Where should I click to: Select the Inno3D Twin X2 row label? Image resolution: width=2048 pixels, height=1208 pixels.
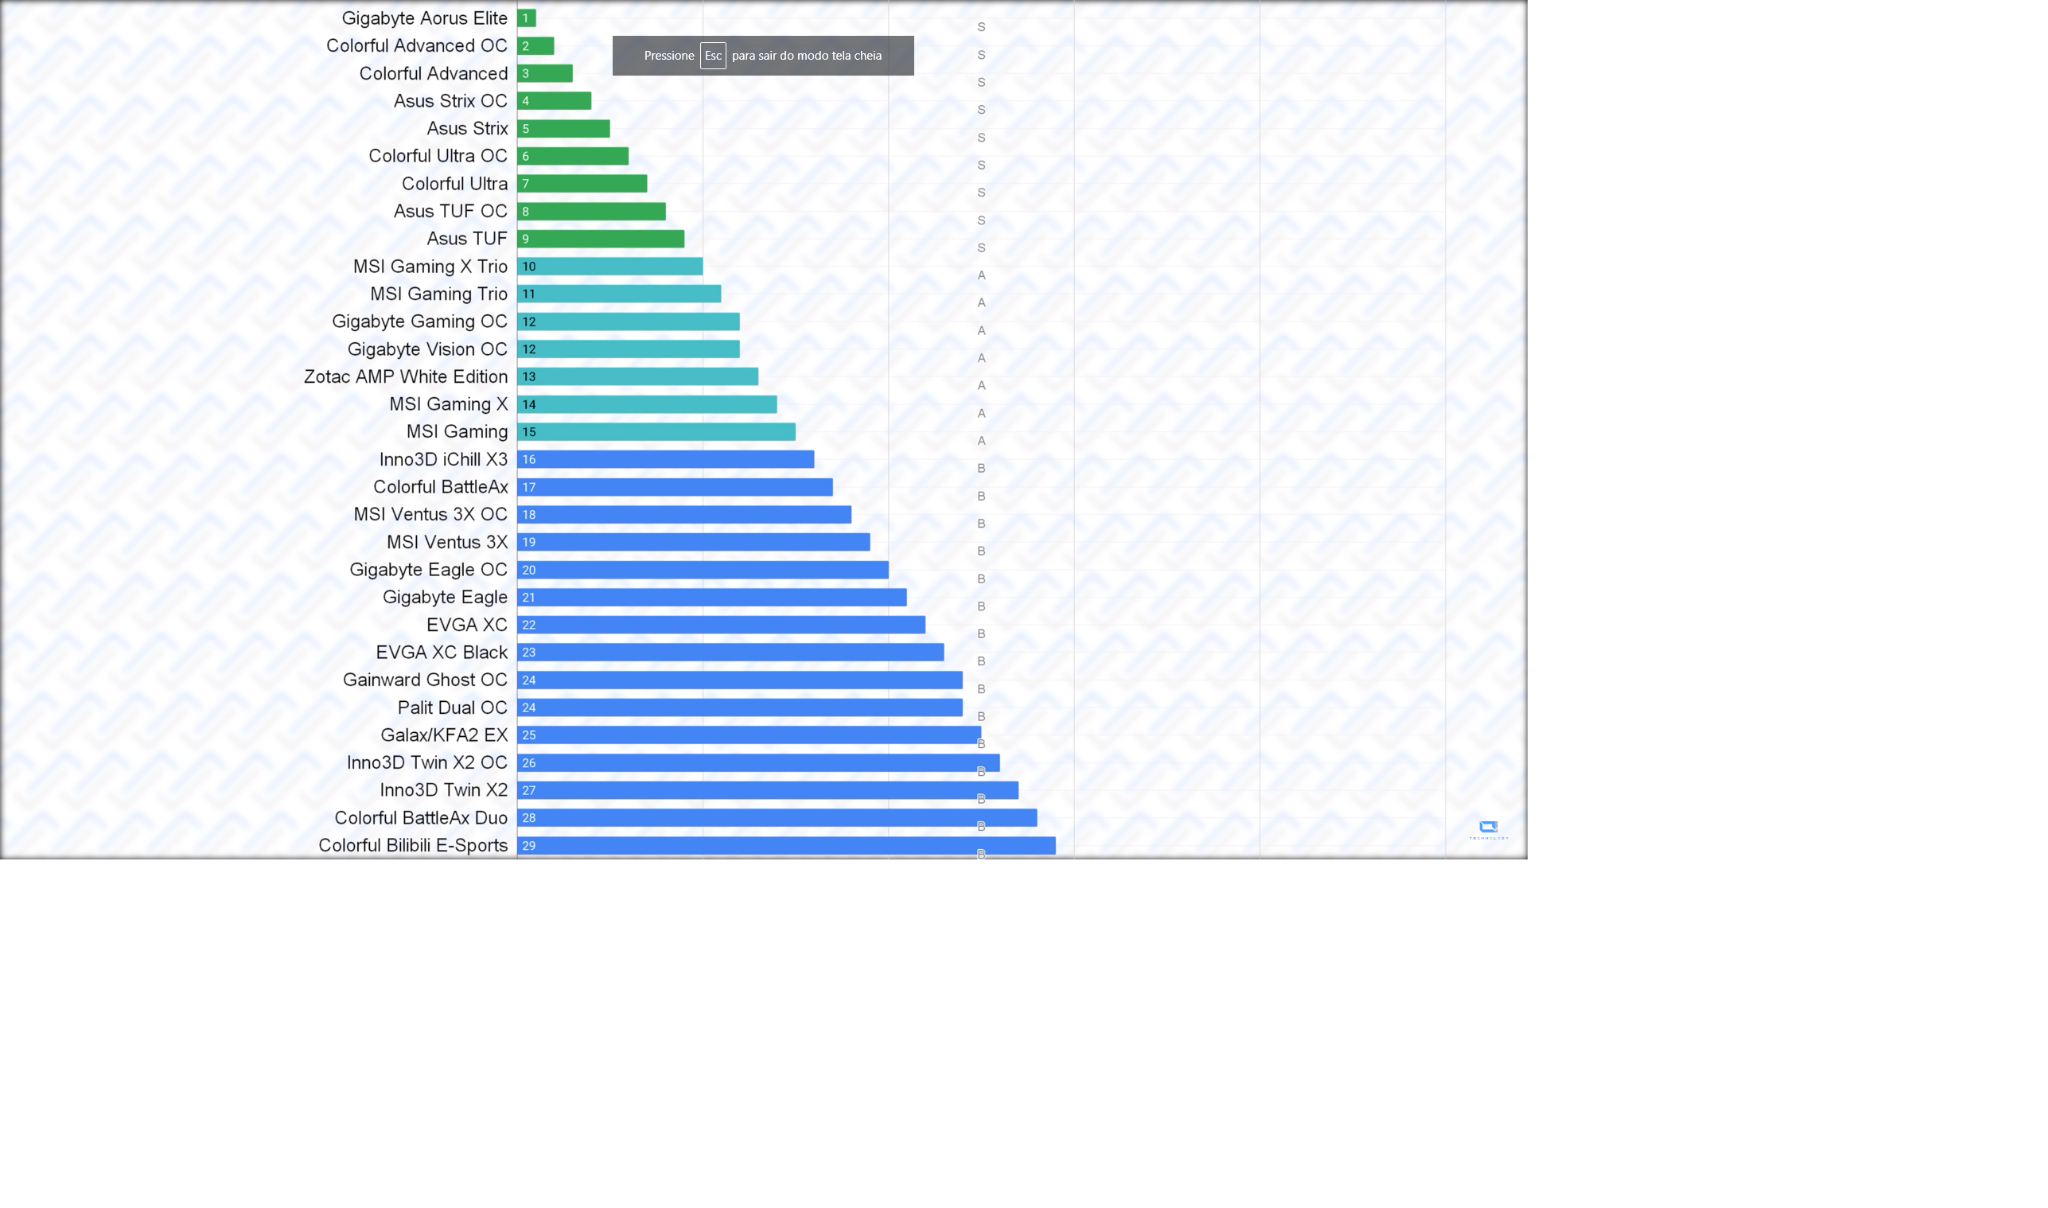[x=444, y=790]
